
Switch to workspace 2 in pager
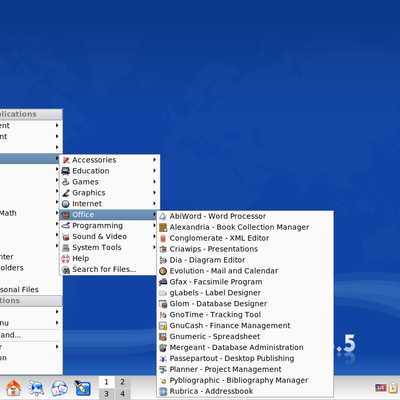[122, 382]
